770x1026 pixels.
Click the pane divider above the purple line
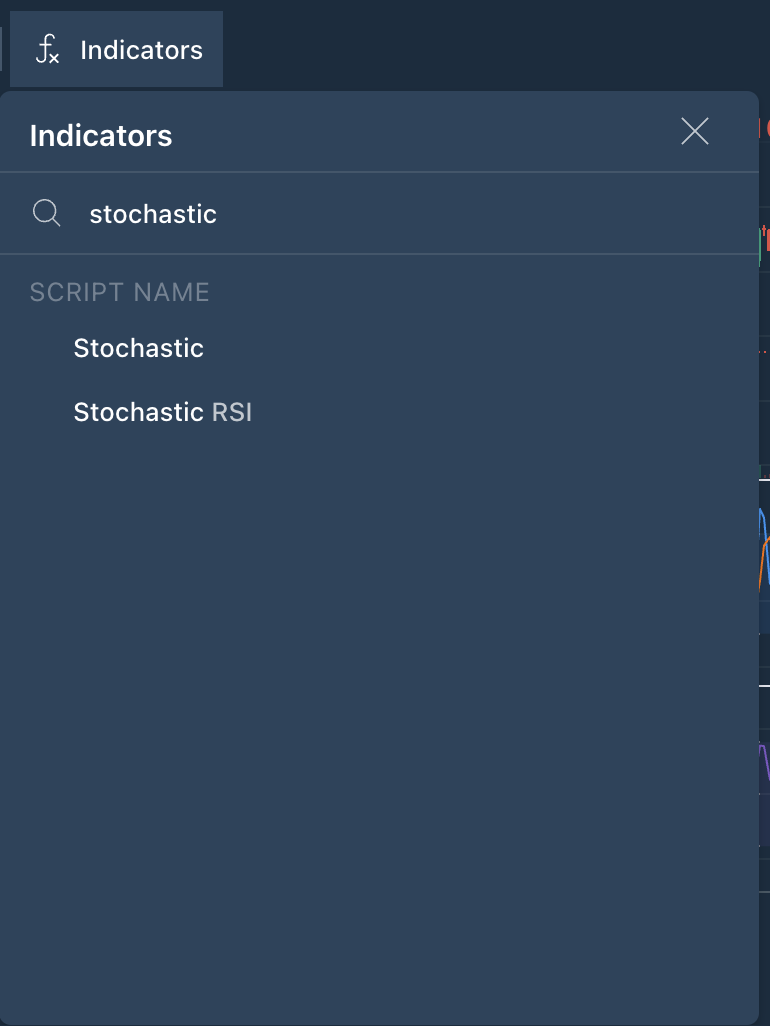tap(764, 686)
